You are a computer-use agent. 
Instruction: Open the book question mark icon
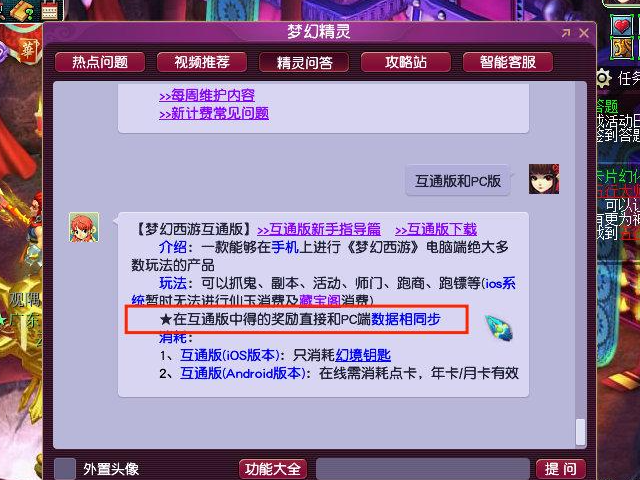tap(22, 10)
